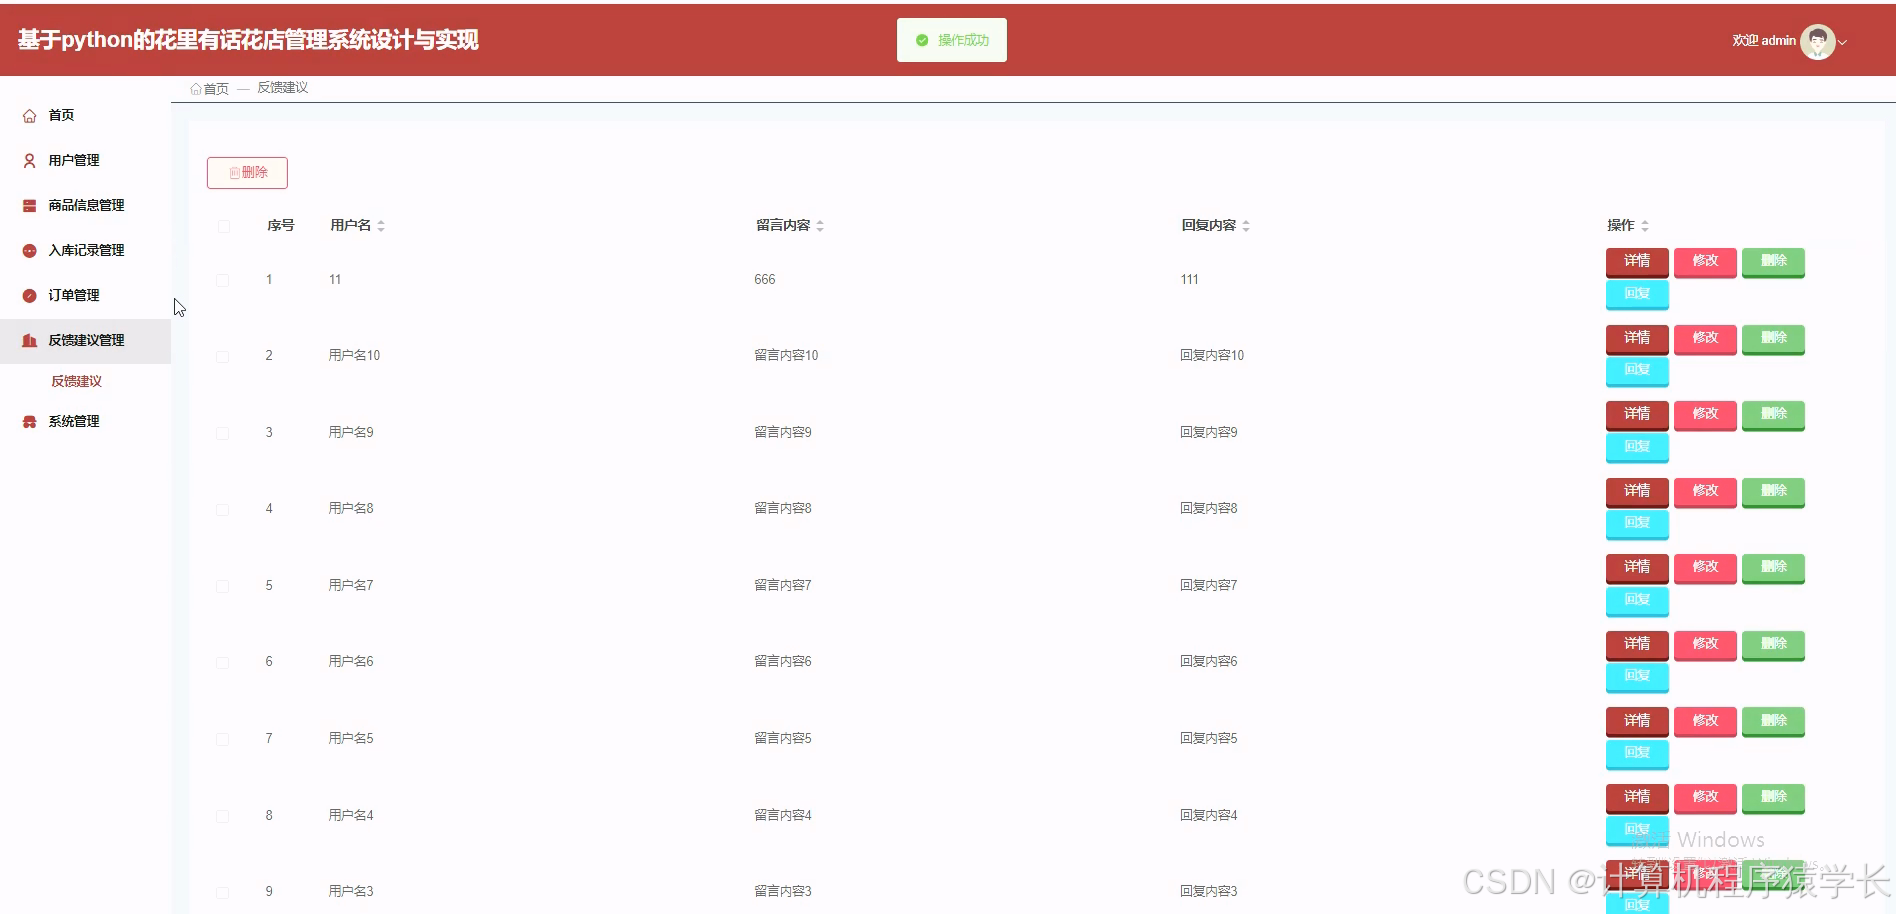This screenshot has height=914, width=1896.
Task: Click the 回复内容 cell reading 111
Action: [1189, 280]
